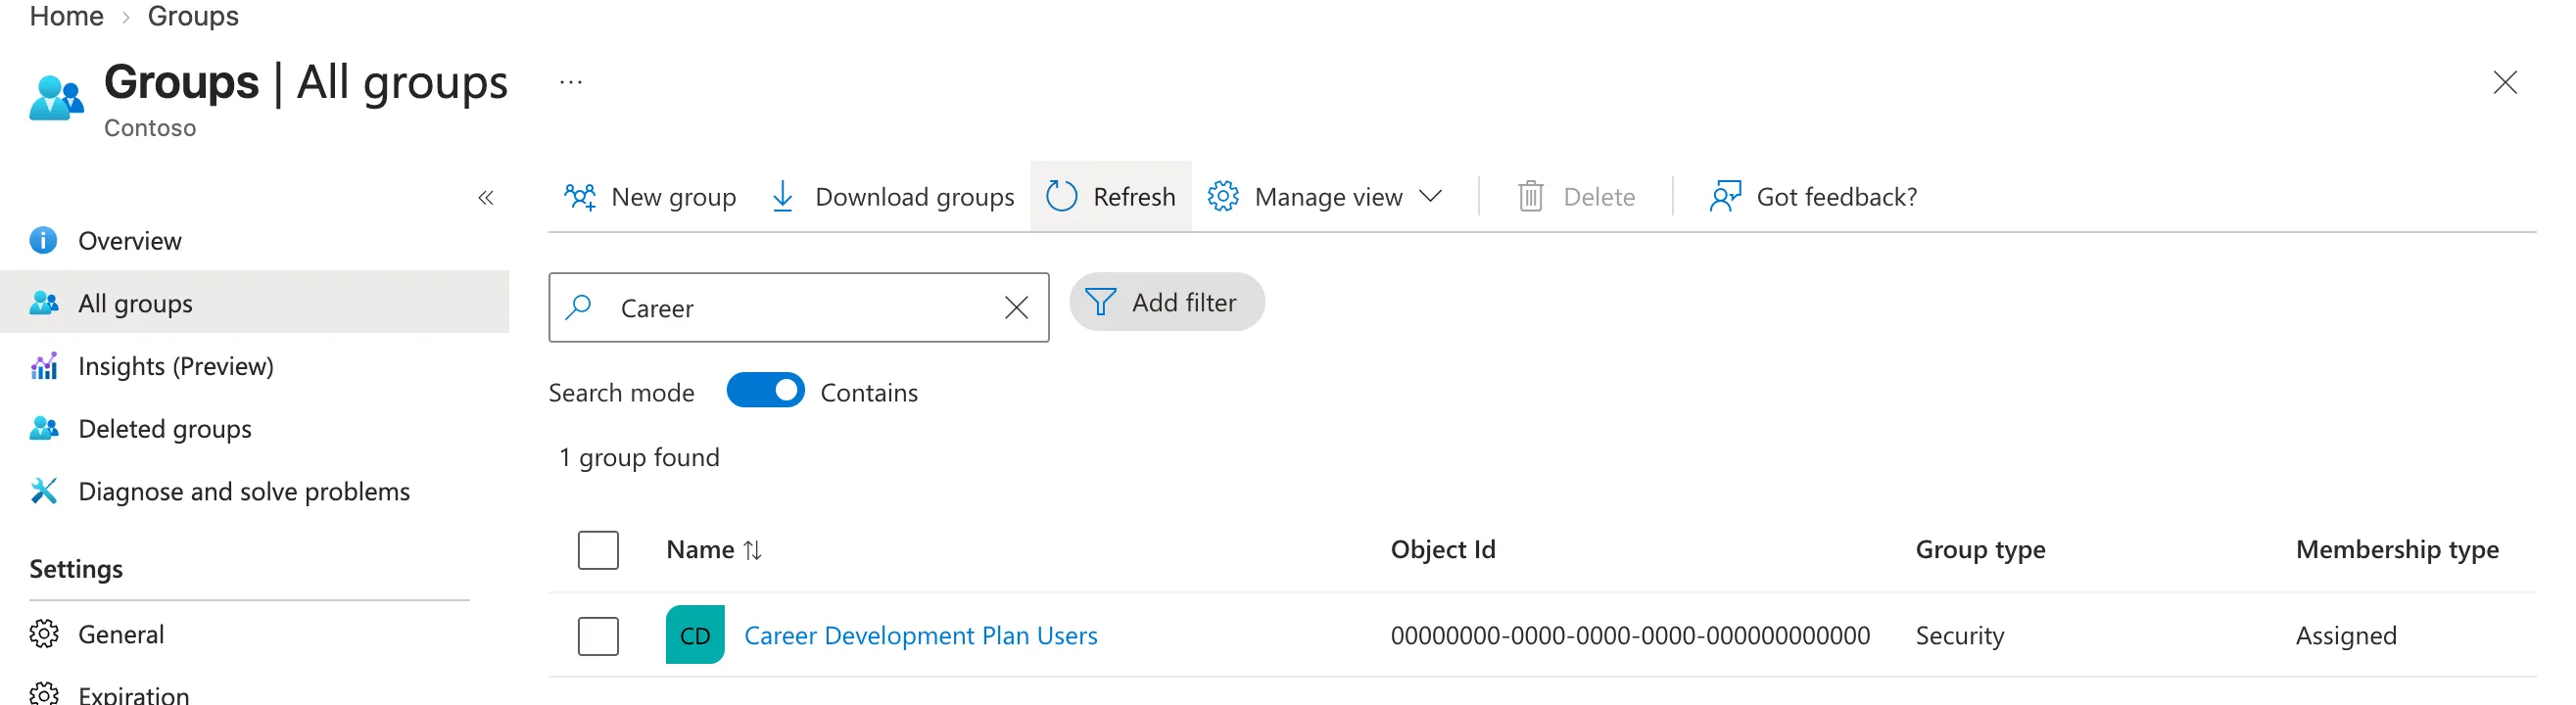Click the Groups people icon beside the title
Viewport: 2576px width, 705px height.
pos(57,97)
